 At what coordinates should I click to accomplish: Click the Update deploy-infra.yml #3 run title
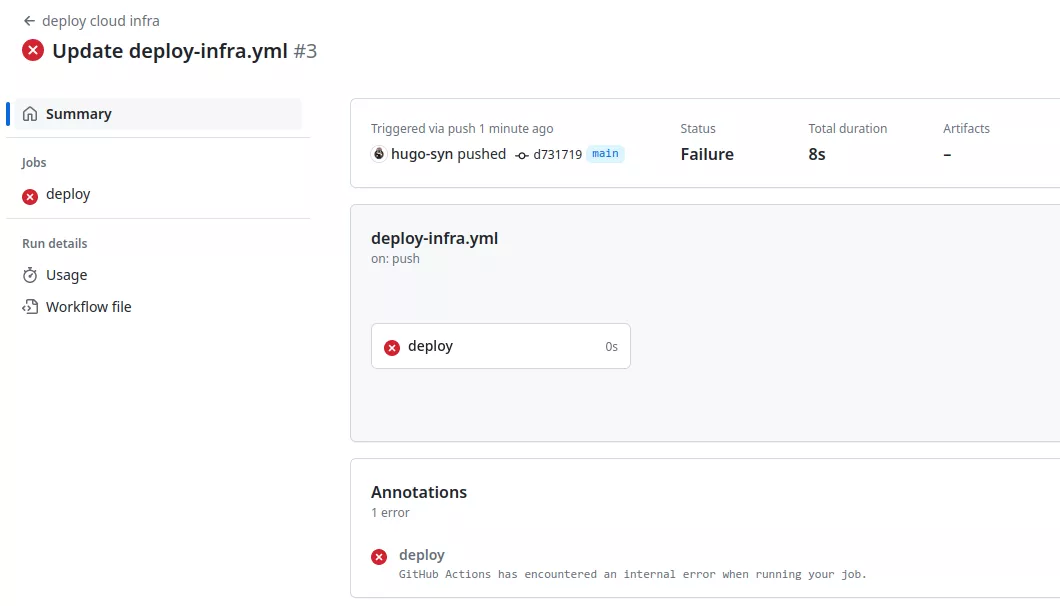pyautogui.click(x=185, y=51)
